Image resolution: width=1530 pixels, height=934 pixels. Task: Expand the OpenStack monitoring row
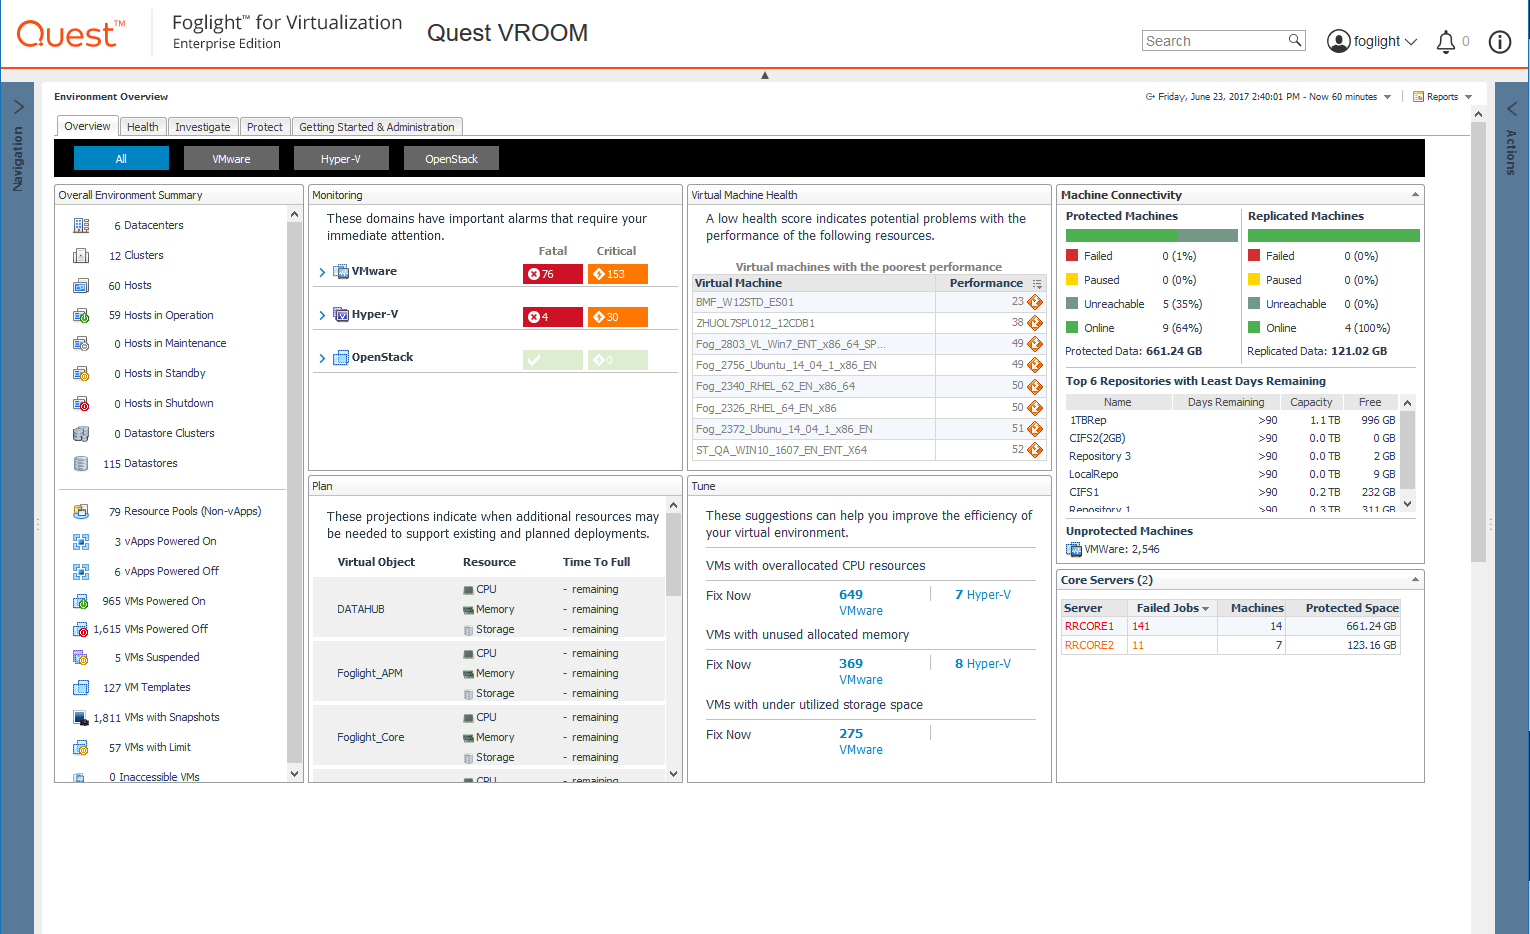[x=322, y=358]
